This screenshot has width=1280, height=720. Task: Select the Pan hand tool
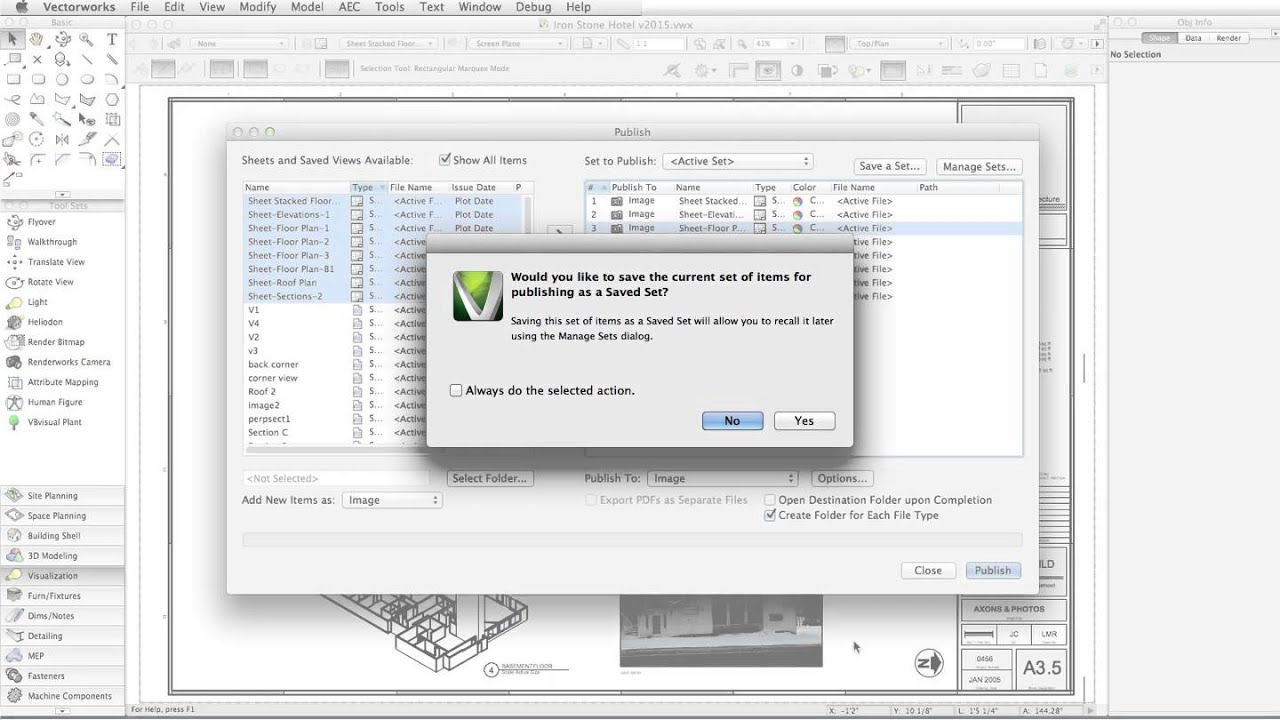coord(37,39)
